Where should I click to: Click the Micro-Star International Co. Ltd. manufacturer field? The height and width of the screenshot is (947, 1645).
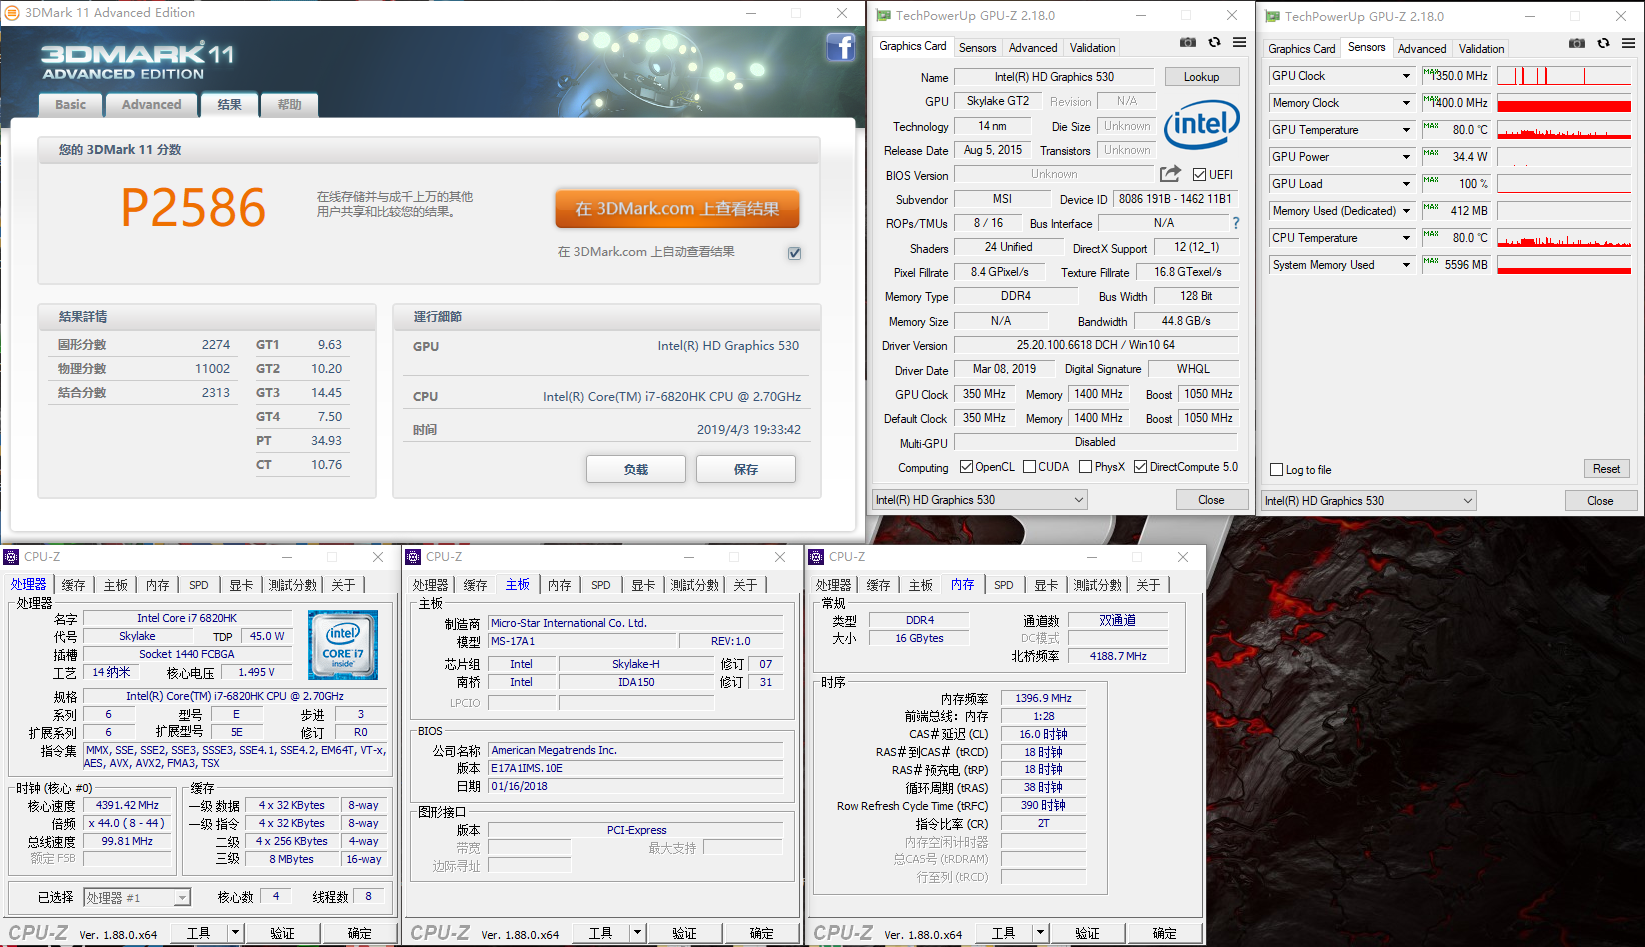pyautogui.click(x=635, y=623)
